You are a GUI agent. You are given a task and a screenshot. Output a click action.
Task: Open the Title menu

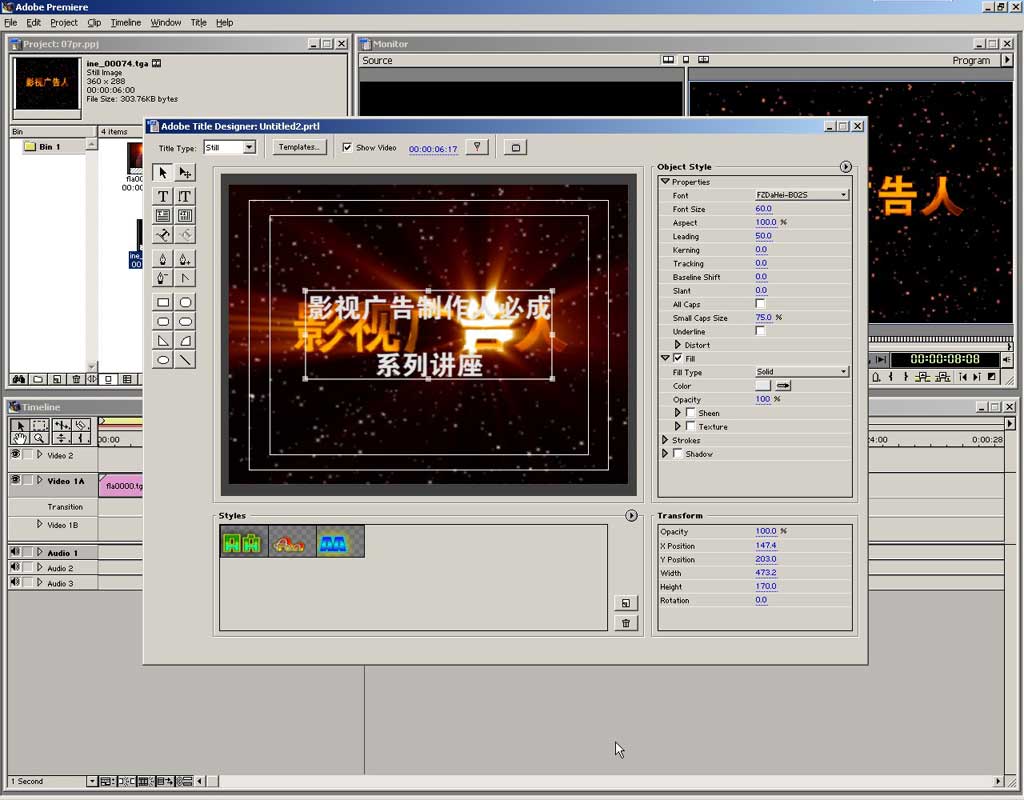coord(198,22)
